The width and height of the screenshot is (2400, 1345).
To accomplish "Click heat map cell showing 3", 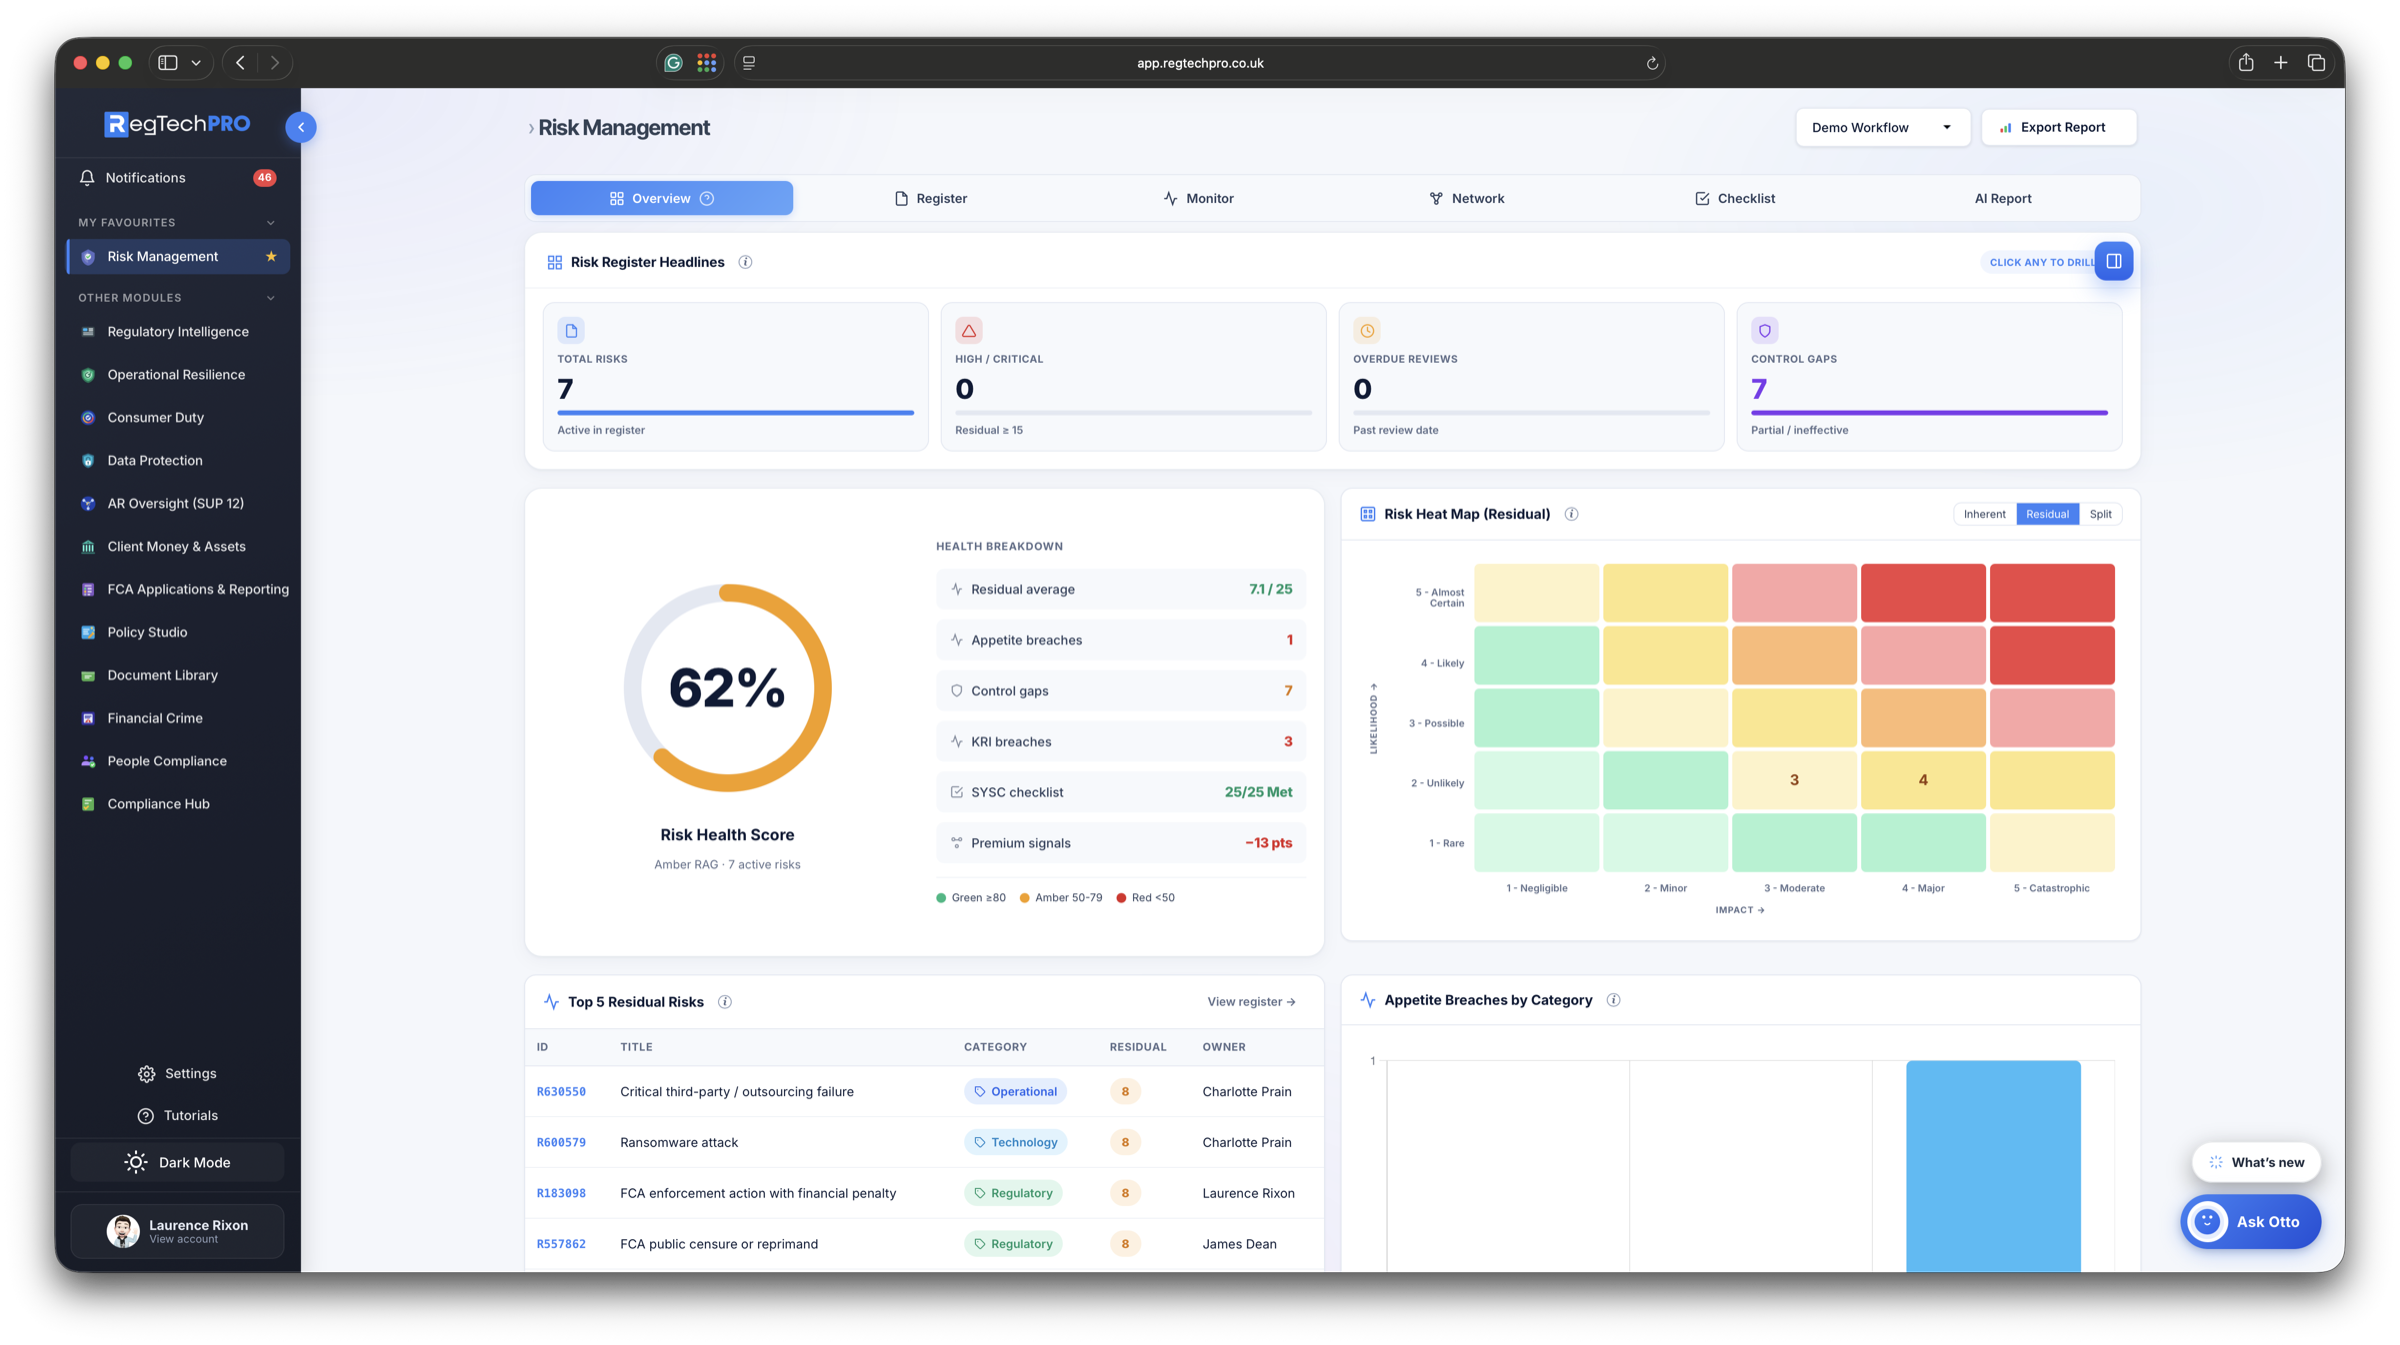I will (1794, 780).
